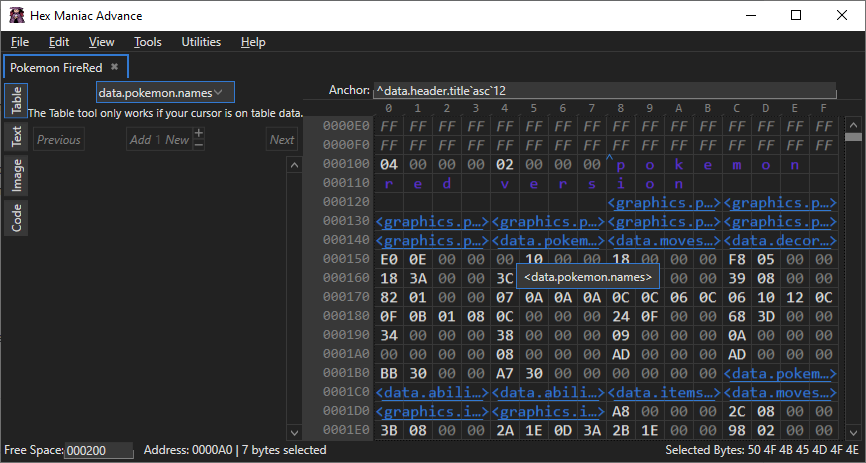Follow the first graphics pointer in row 000120
Image resolution: width=866 pixels, height=463 pixels.
(664, 203)
